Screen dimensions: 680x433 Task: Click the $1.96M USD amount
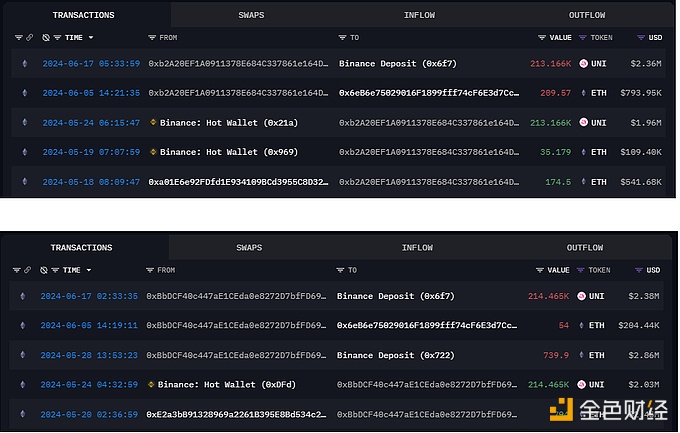tap(646, 123)
